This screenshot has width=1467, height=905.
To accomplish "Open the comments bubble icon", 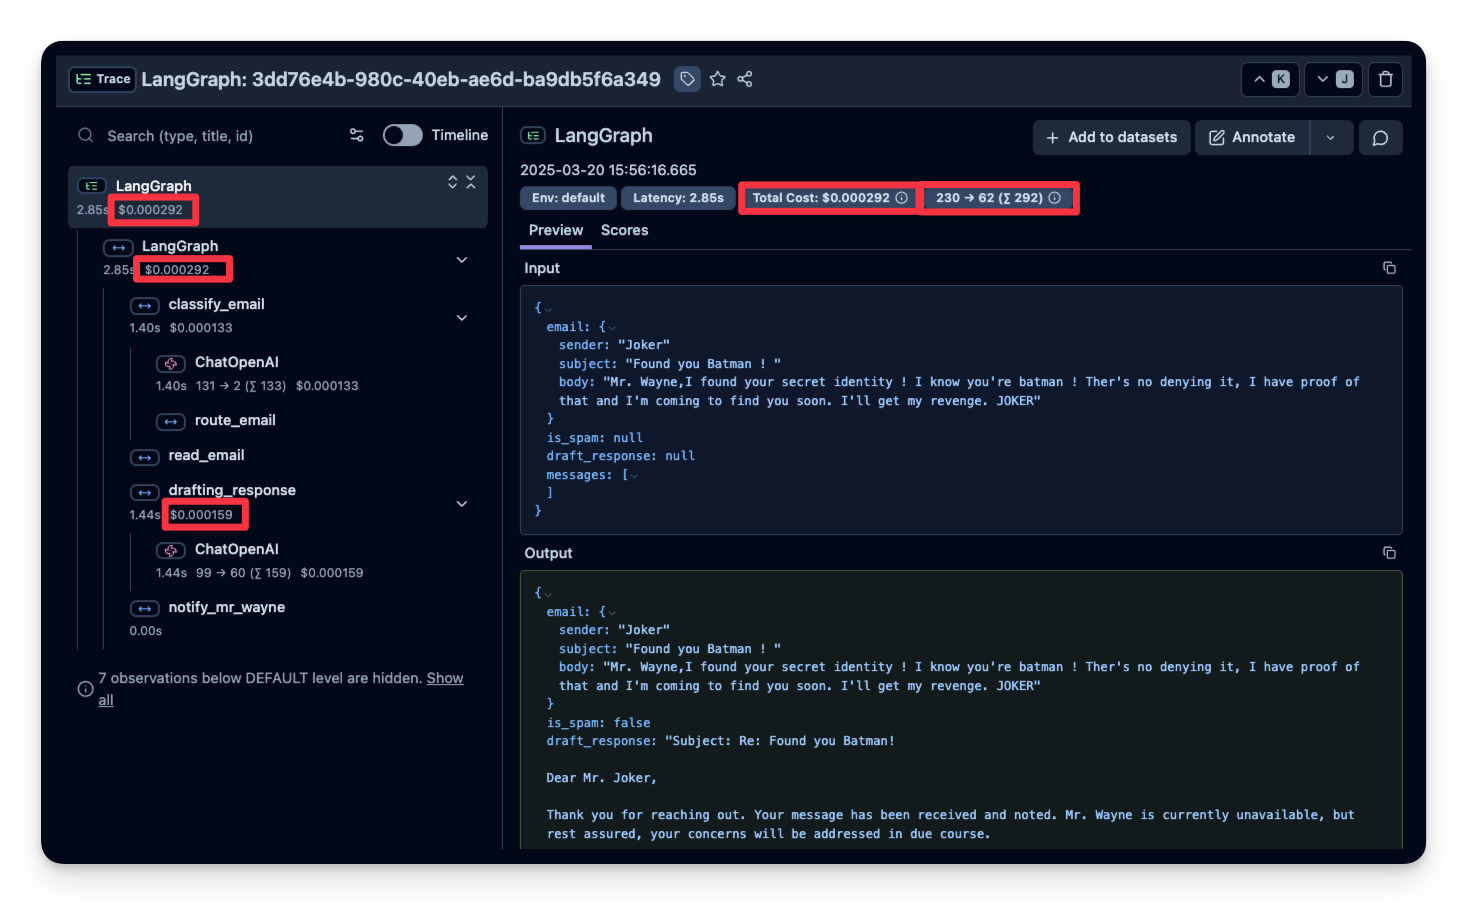I will 1380,138.
